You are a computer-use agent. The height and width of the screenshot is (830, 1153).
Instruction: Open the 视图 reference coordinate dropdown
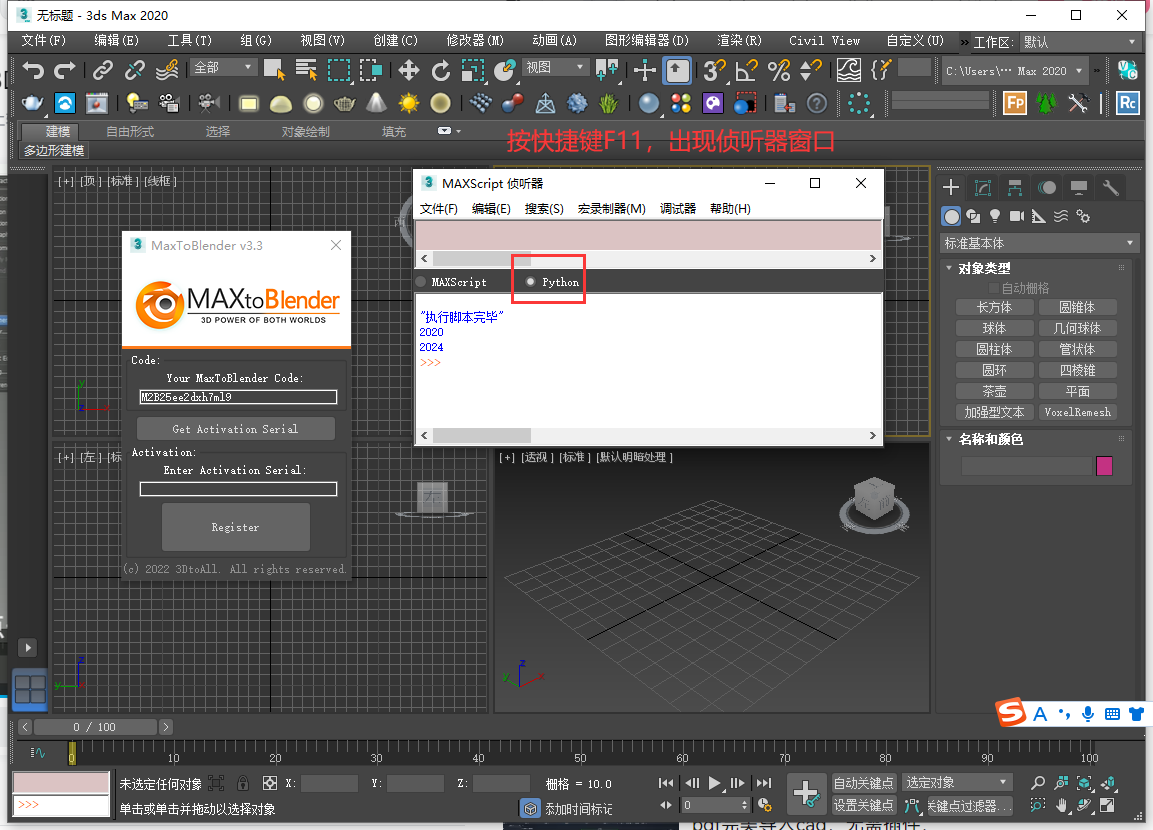(x=556, y=68)
